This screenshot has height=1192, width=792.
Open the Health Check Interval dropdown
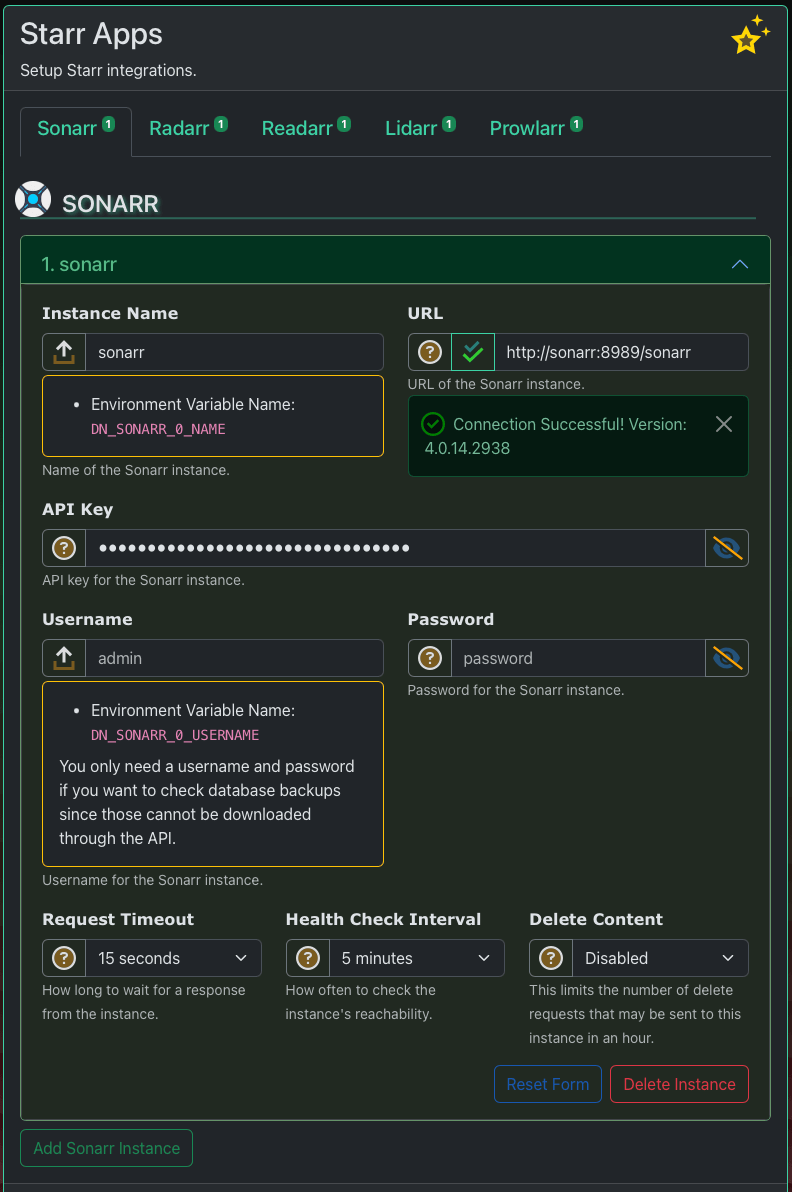click(416, 958)
